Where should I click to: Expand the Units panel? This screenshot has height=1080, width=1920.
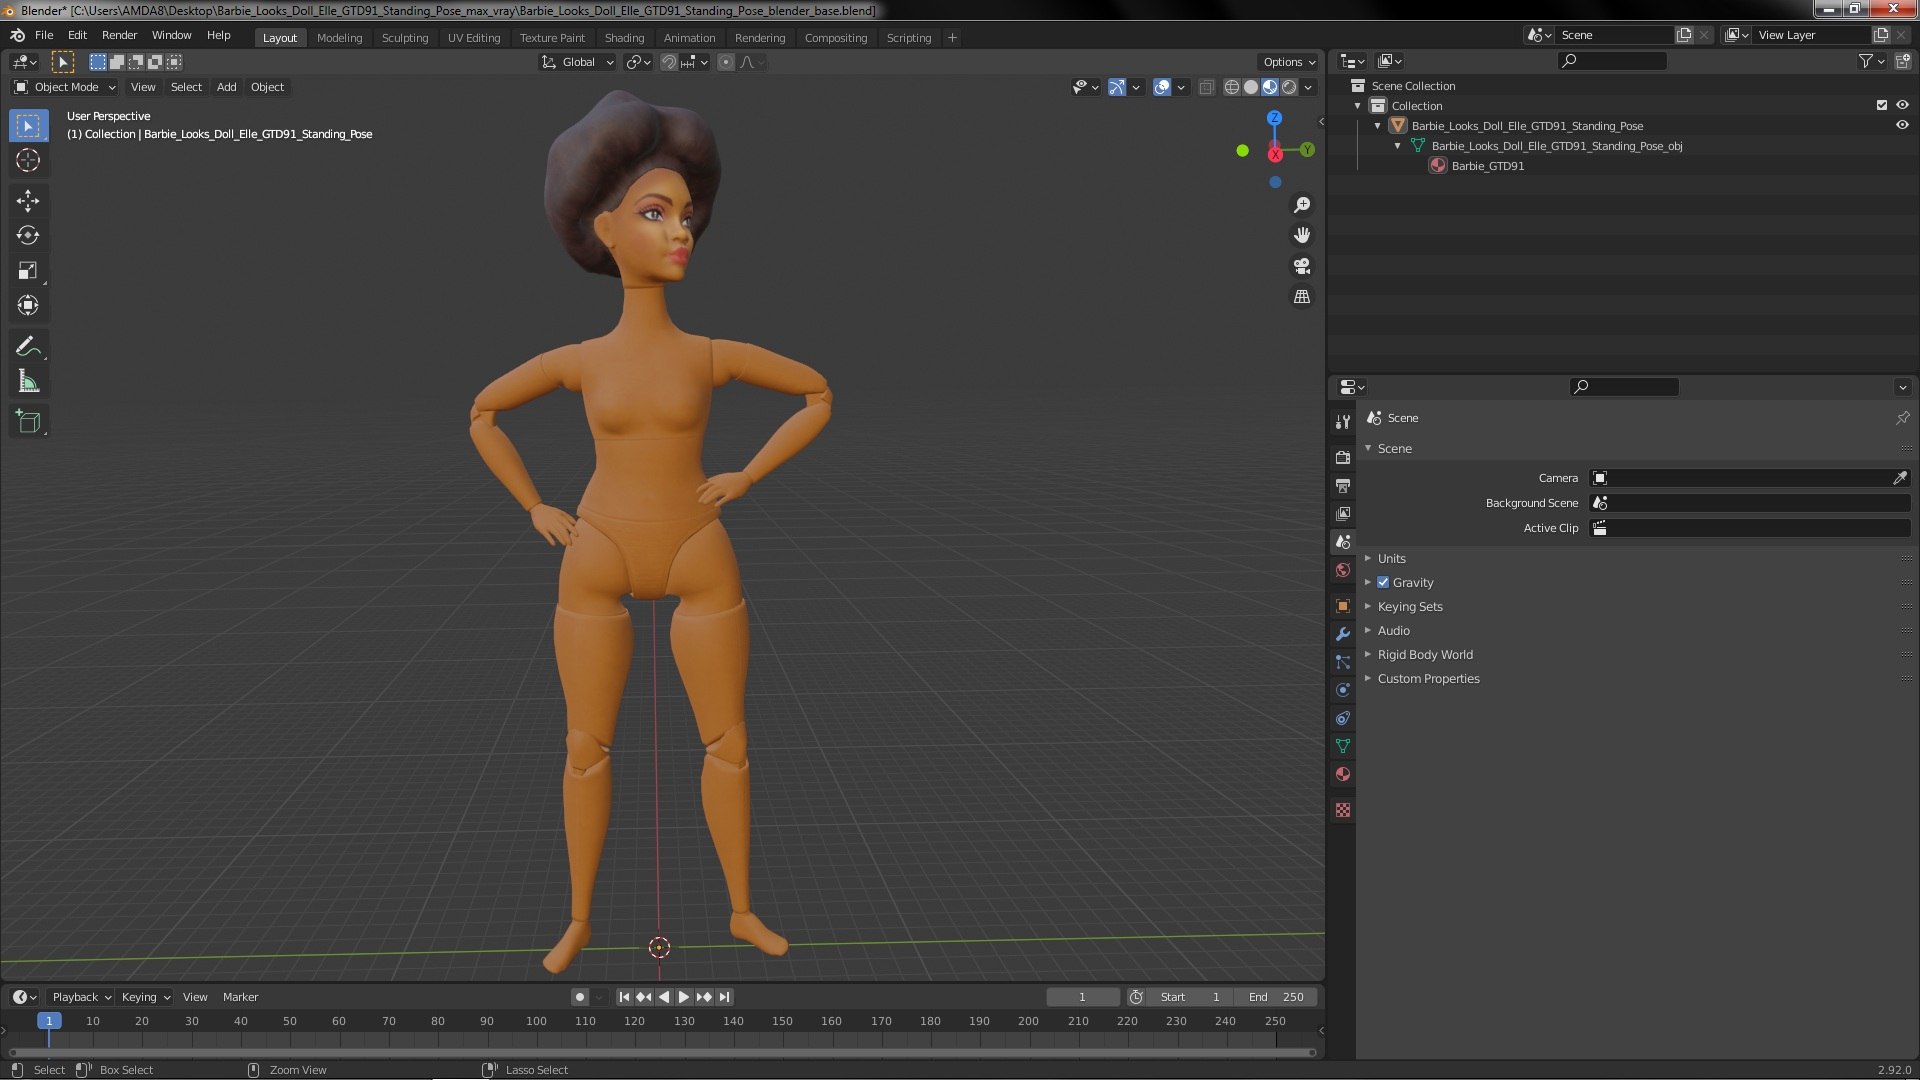1391,558
